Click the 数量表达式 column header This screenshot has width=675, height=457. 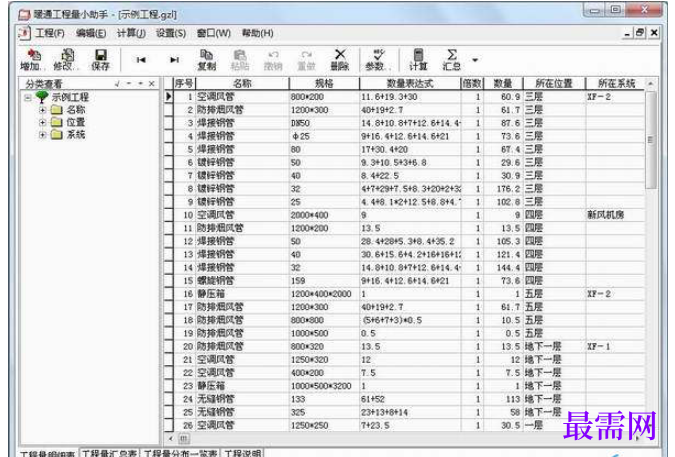pyautogui.click(x=410, y=83)
